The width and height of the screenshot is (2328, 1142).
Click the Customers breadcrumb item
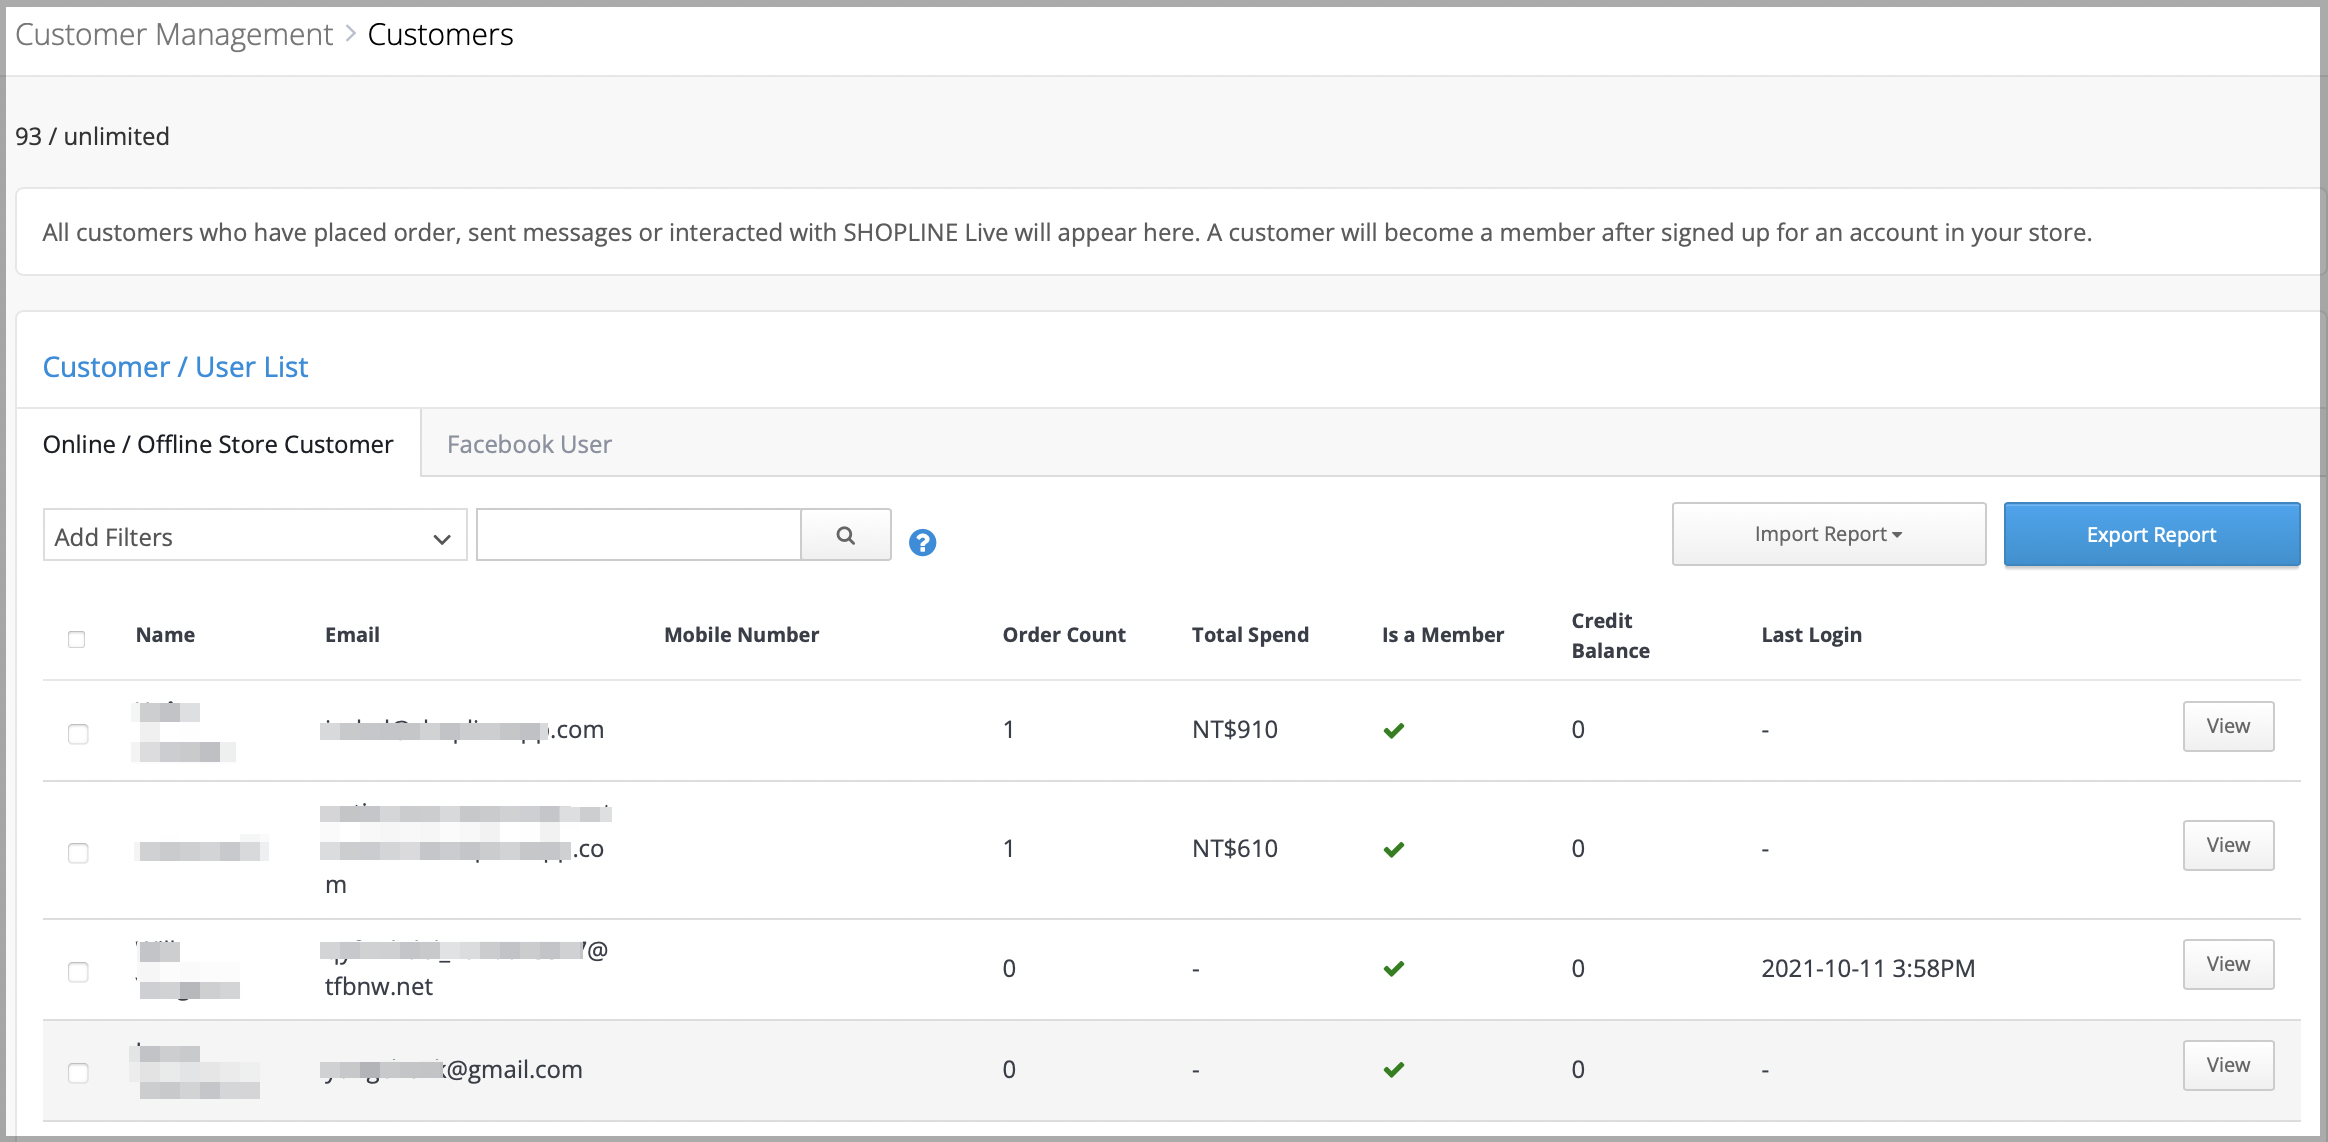coord(440,34)
